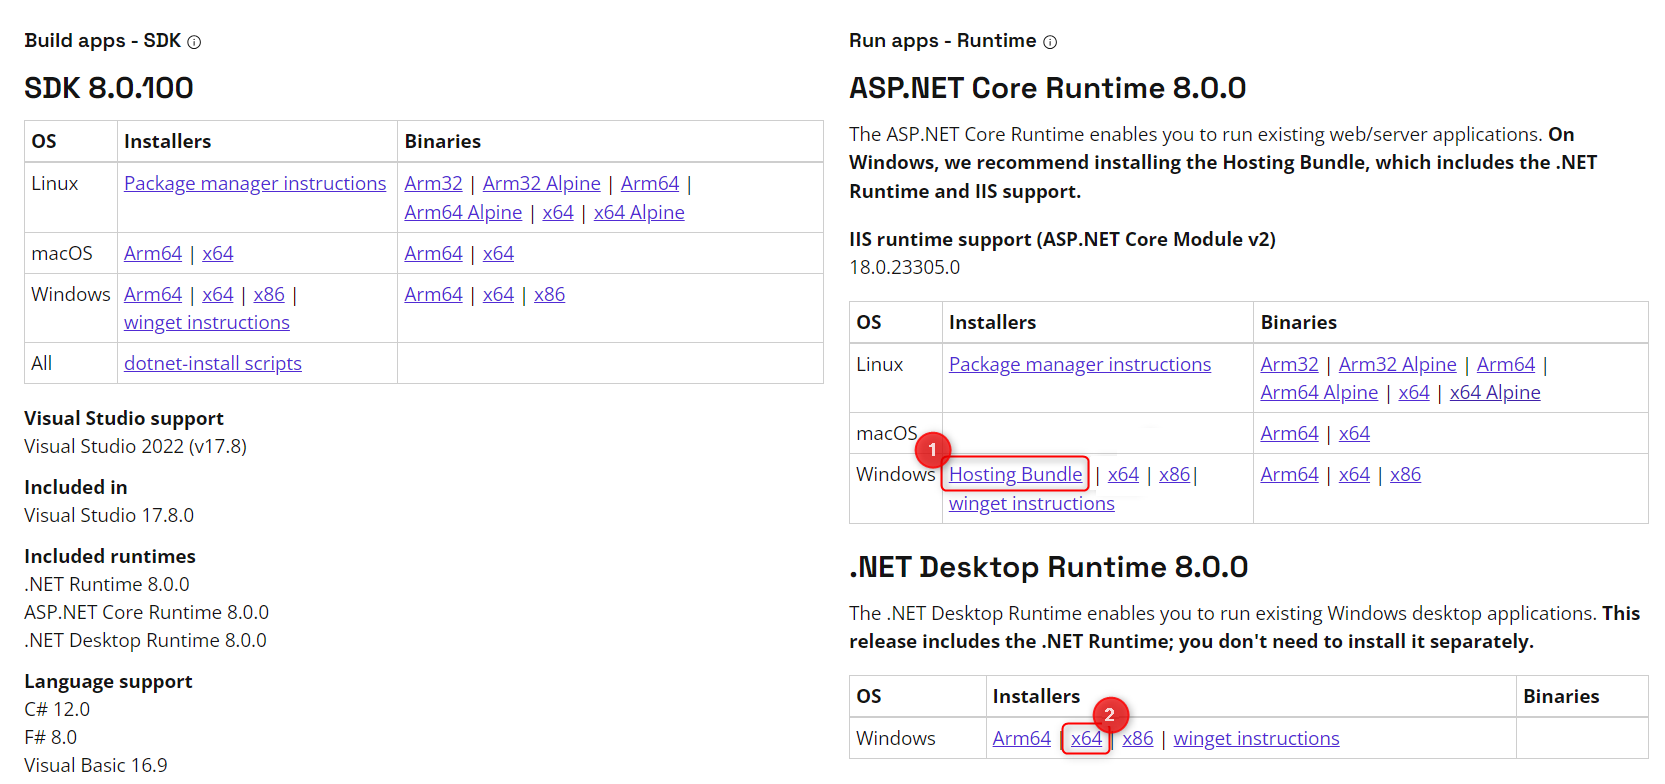Download SDK Windows x86 binary
Viewport: 1665px width, 784px height.
pyautogui.click(x=549, y=294)
